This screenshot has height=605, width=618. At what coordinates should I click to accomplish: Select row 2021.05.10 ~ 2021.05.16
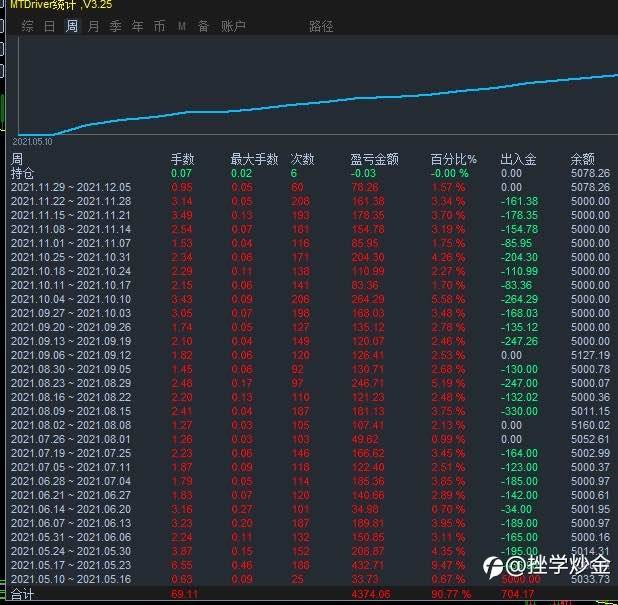[310, 579]
